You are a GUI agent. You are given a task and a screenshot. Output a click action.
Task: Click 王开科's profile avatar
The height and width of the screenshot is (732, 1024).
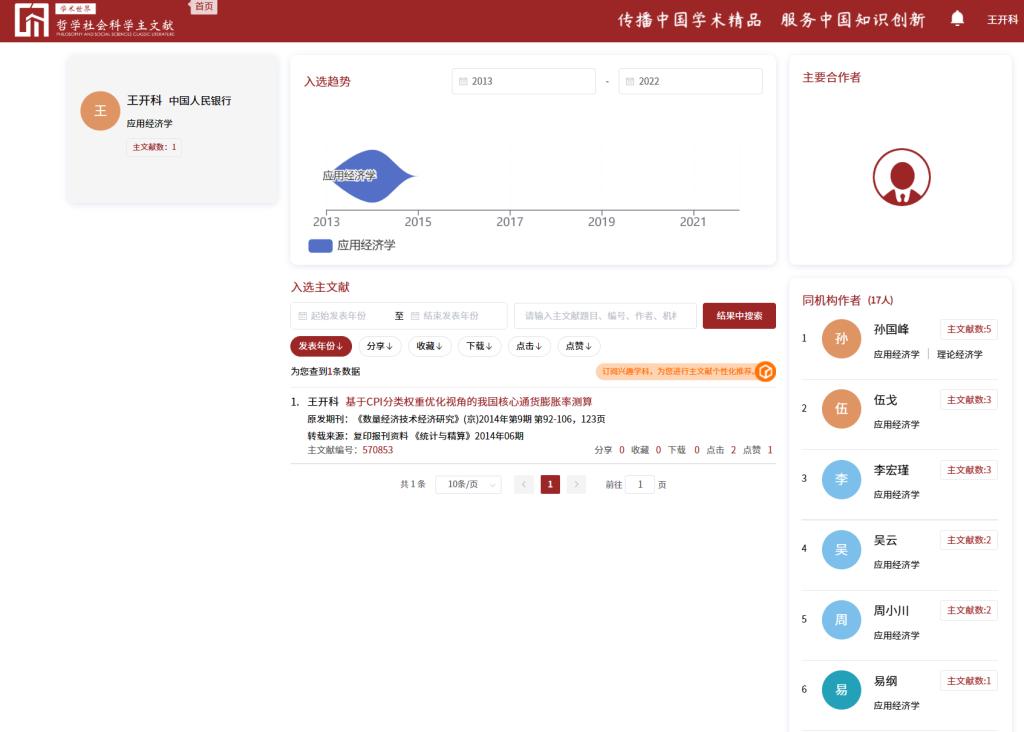[x=100, y=111]
